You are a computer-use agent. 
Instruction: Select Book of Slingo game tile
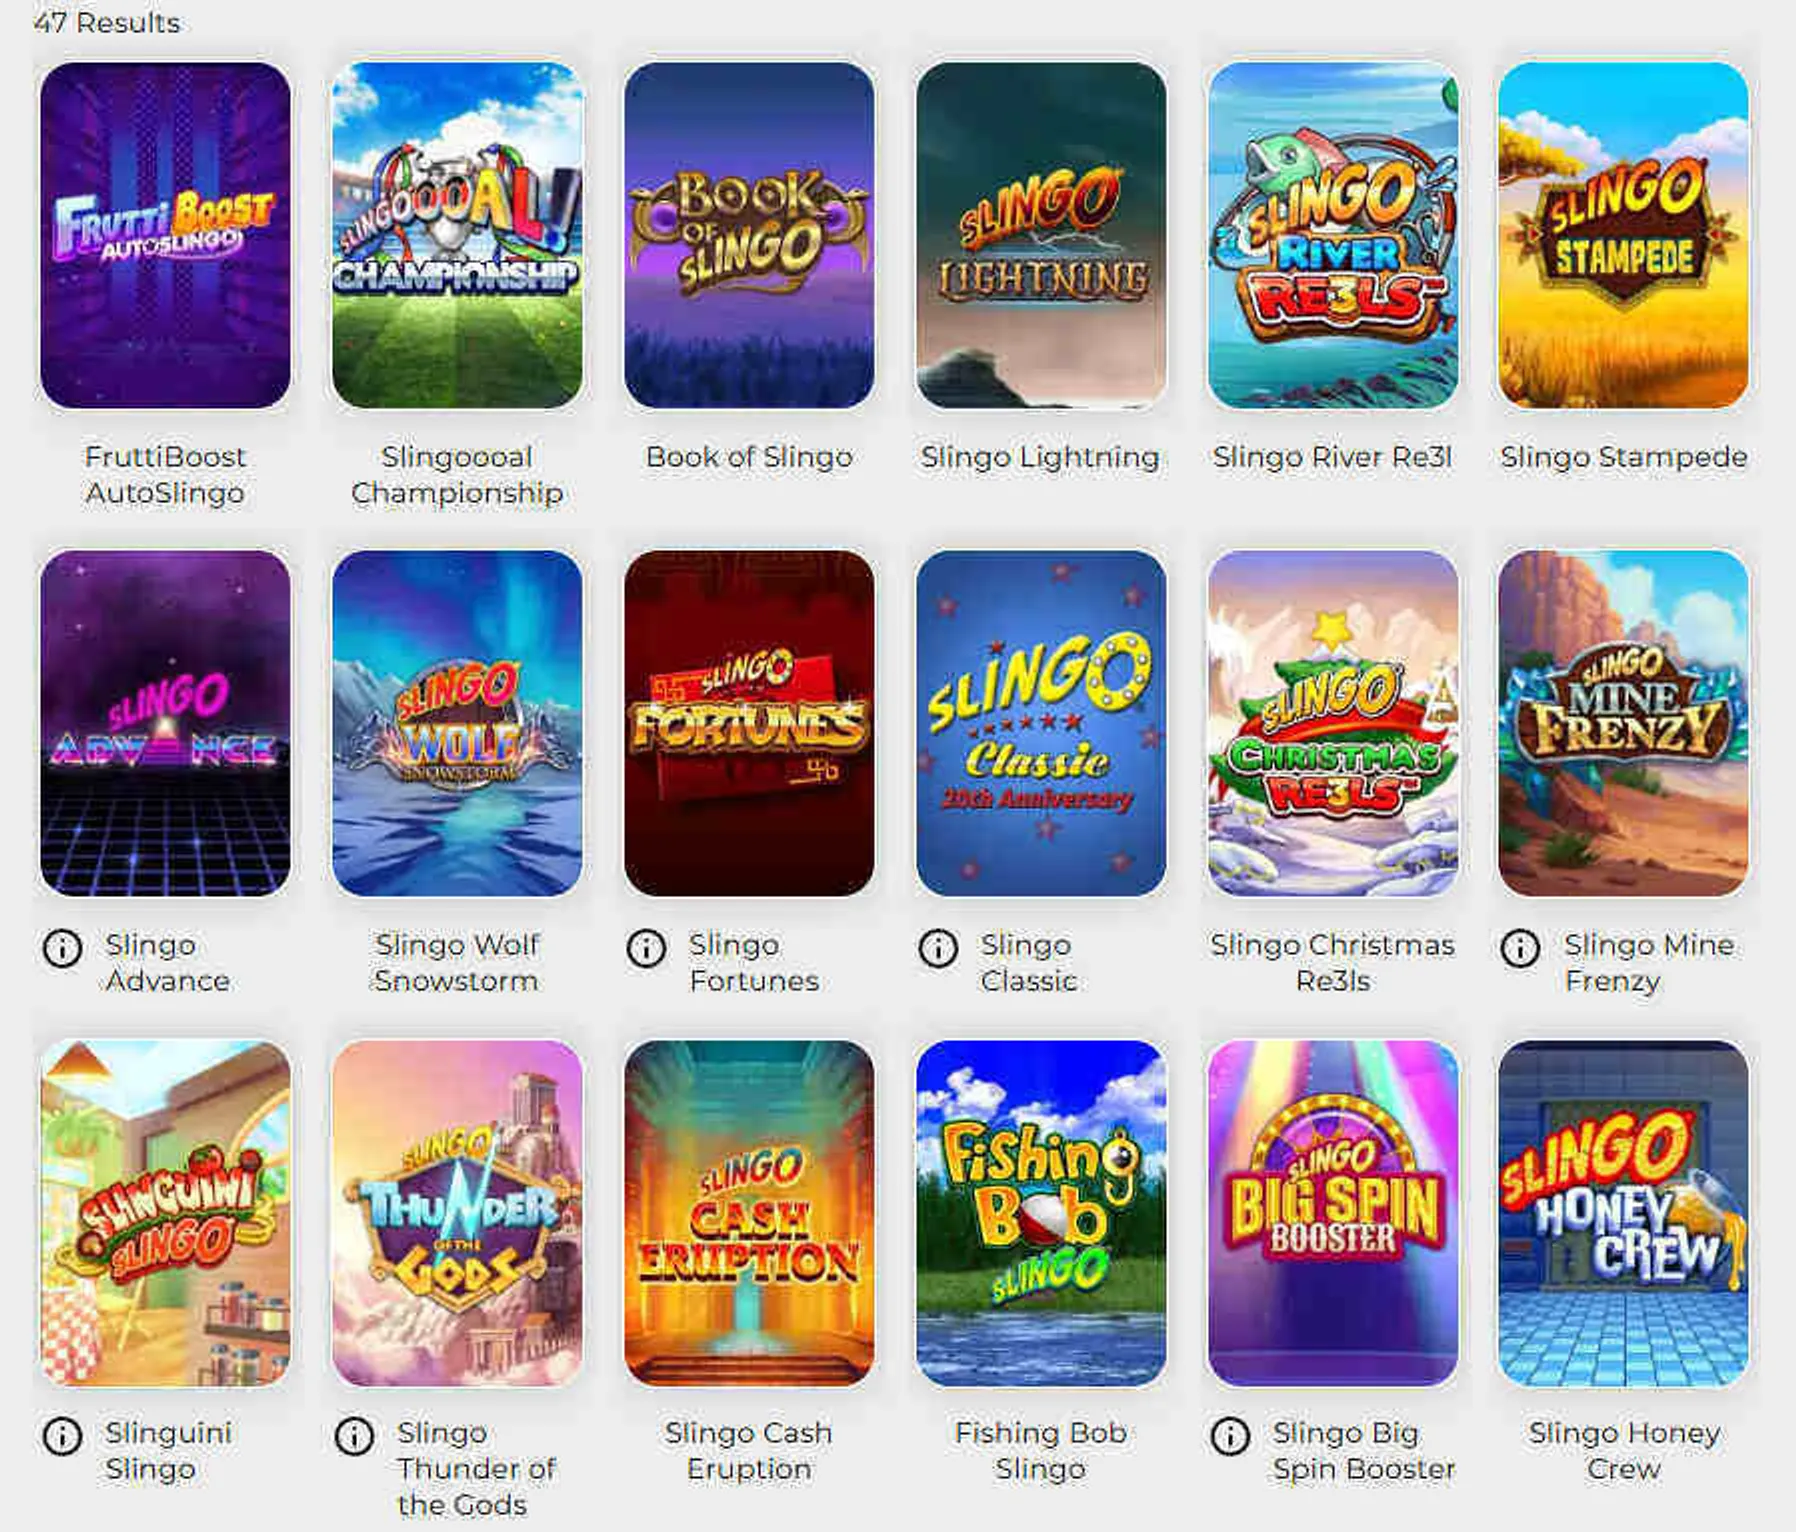[x=749, y=235]
